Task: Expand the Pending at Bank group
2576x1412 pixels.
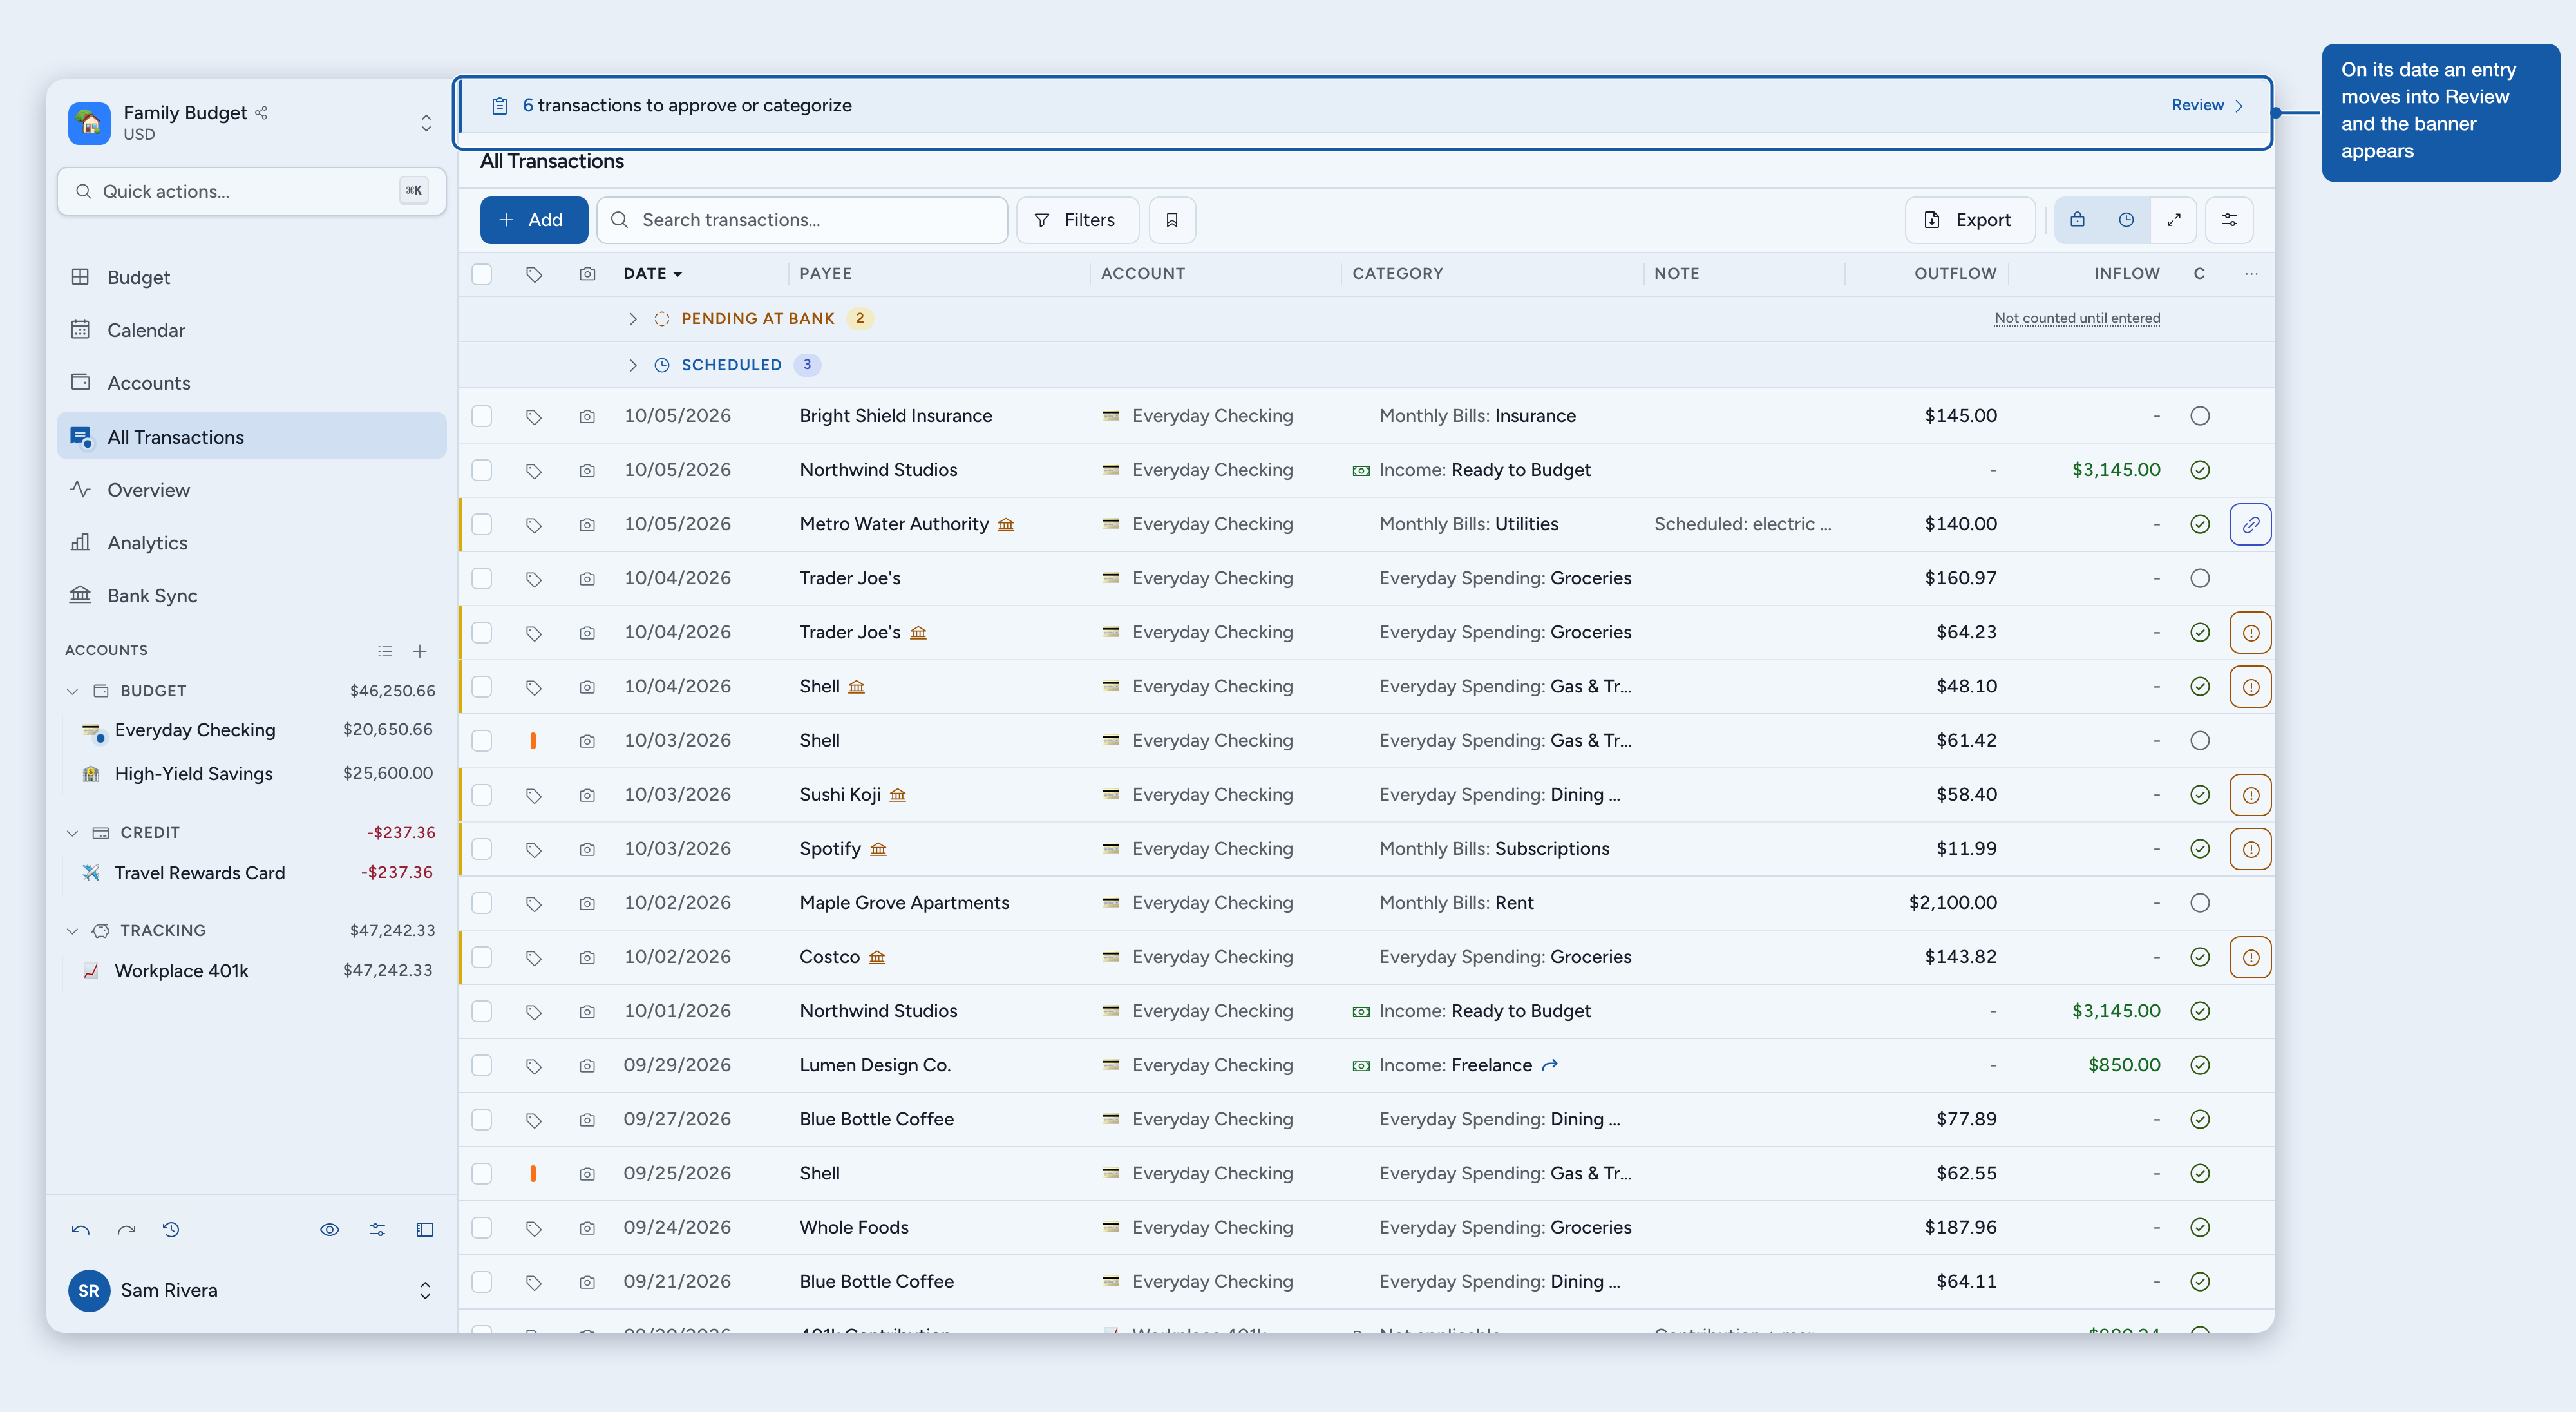Action: point(632,319)
